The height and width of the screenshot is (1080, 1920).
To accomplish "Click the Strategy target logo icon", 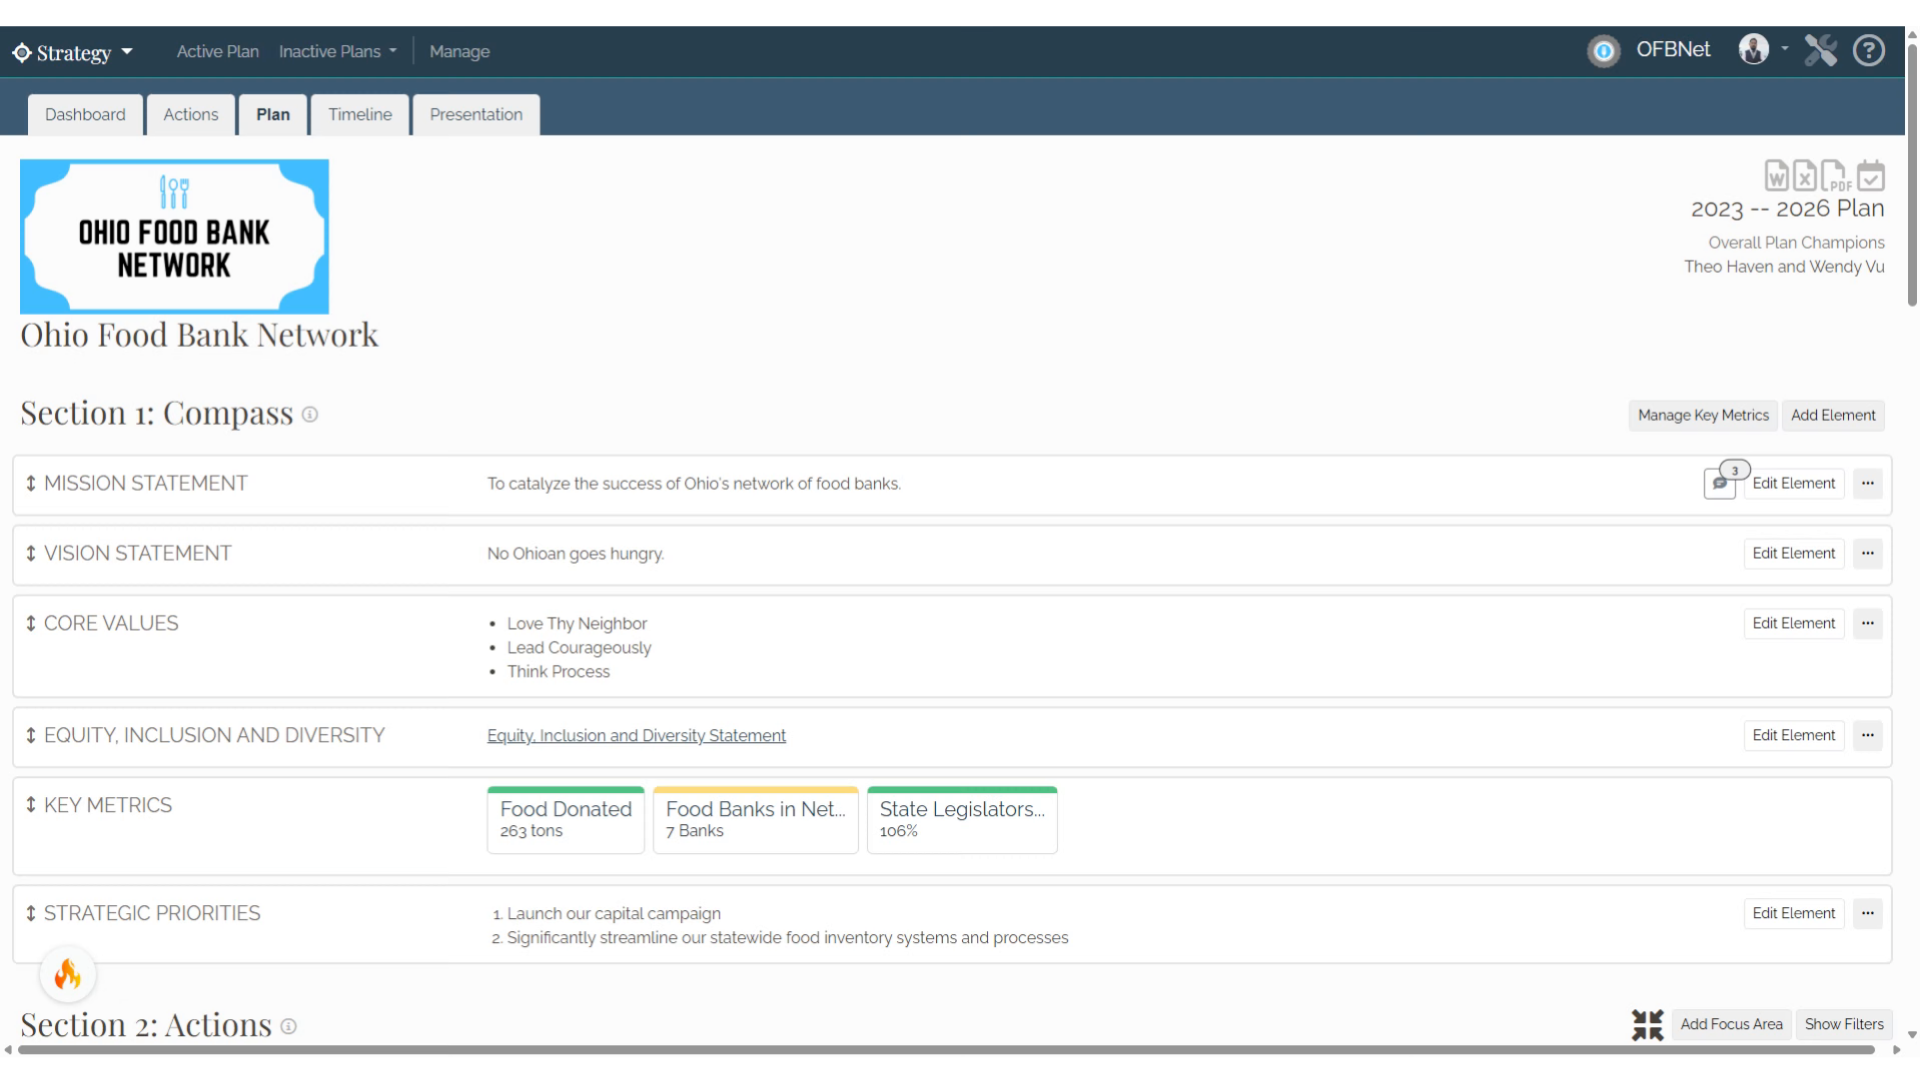I will 22,52.
